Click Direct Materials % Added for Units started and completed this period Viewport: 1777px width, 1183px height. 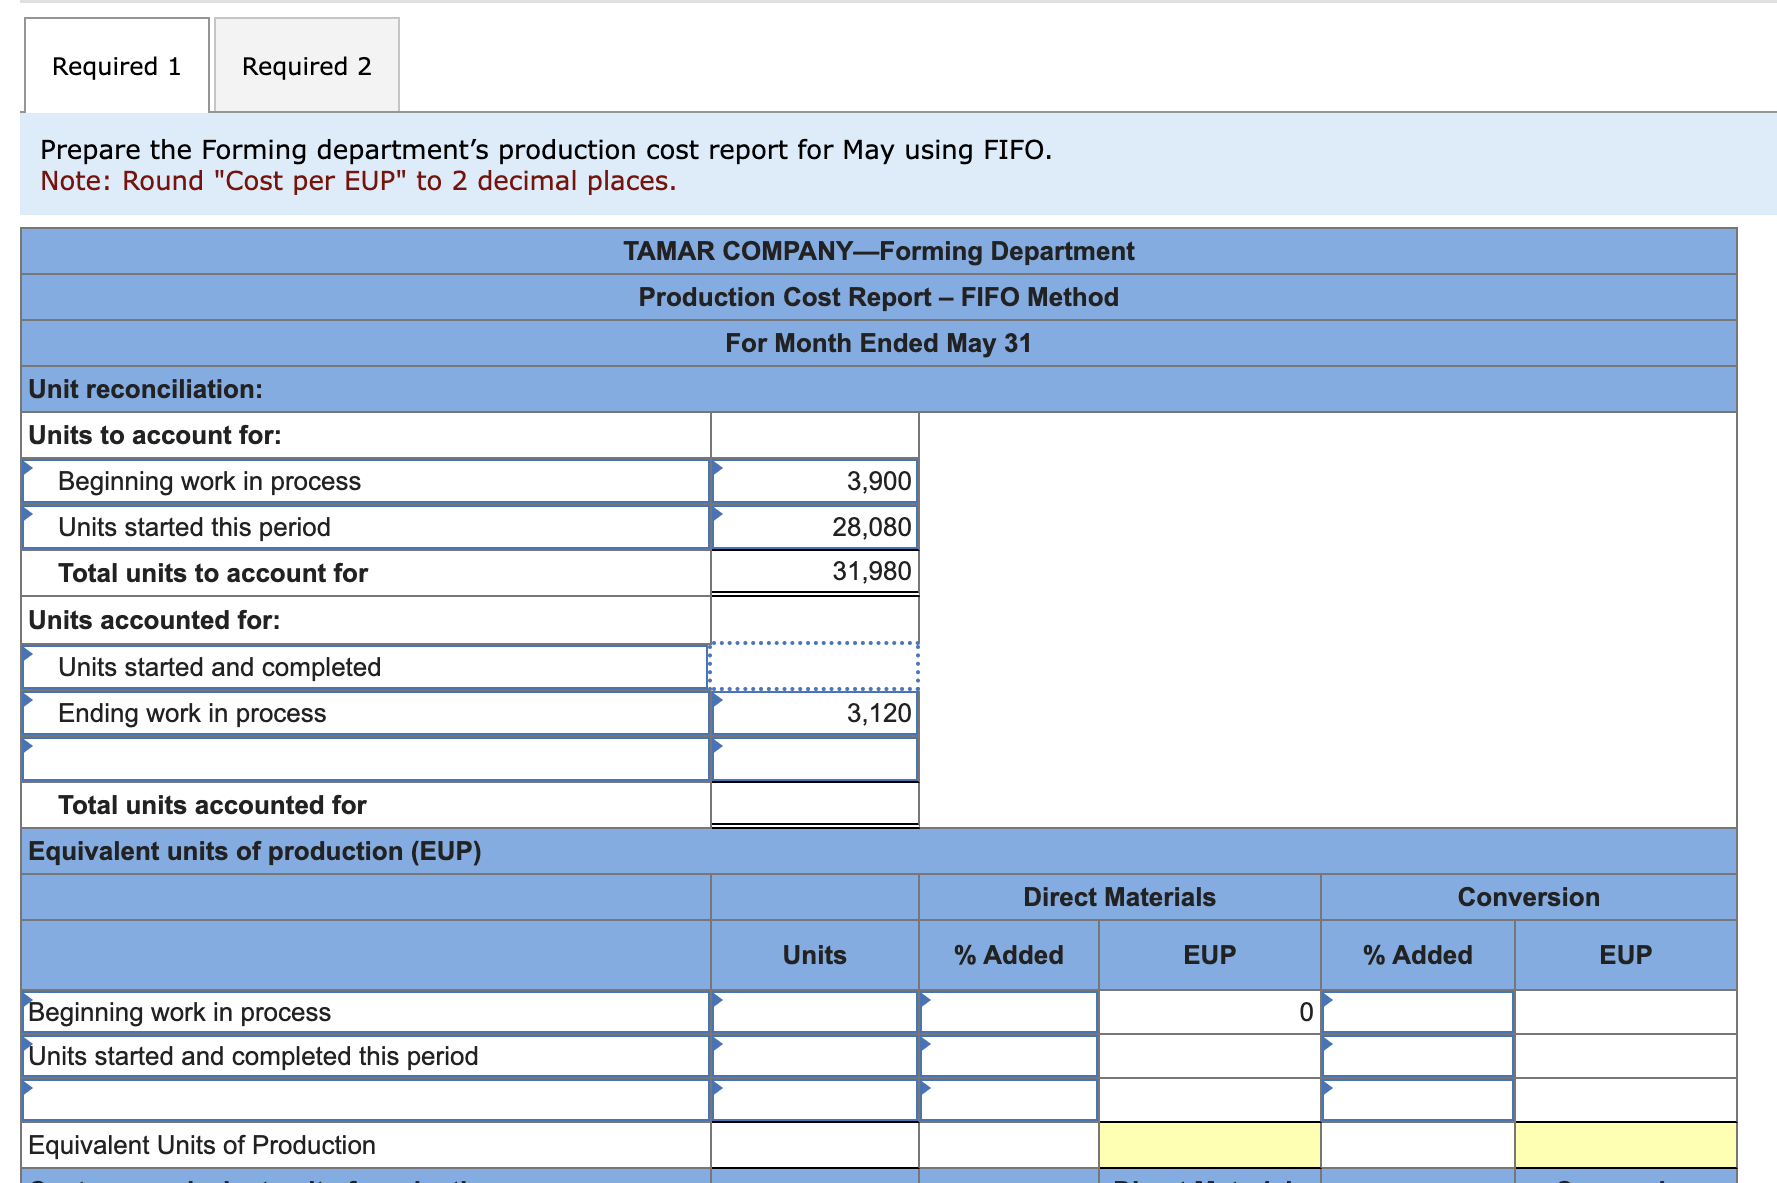(x=1009, y=1056)
